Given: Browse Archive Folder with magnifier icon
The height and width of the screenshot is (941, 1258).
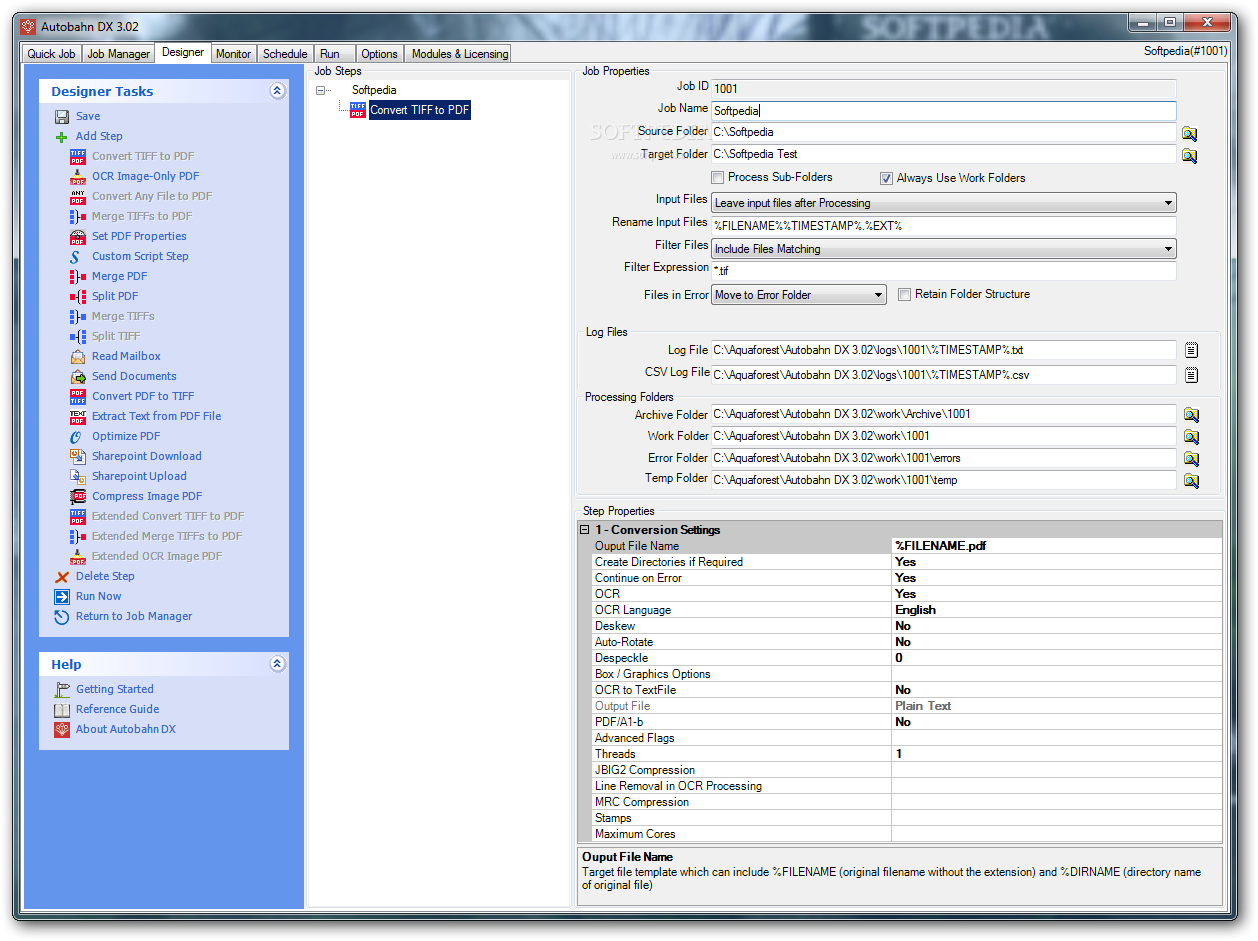Looking at the screenshot, I should 1191,414.
